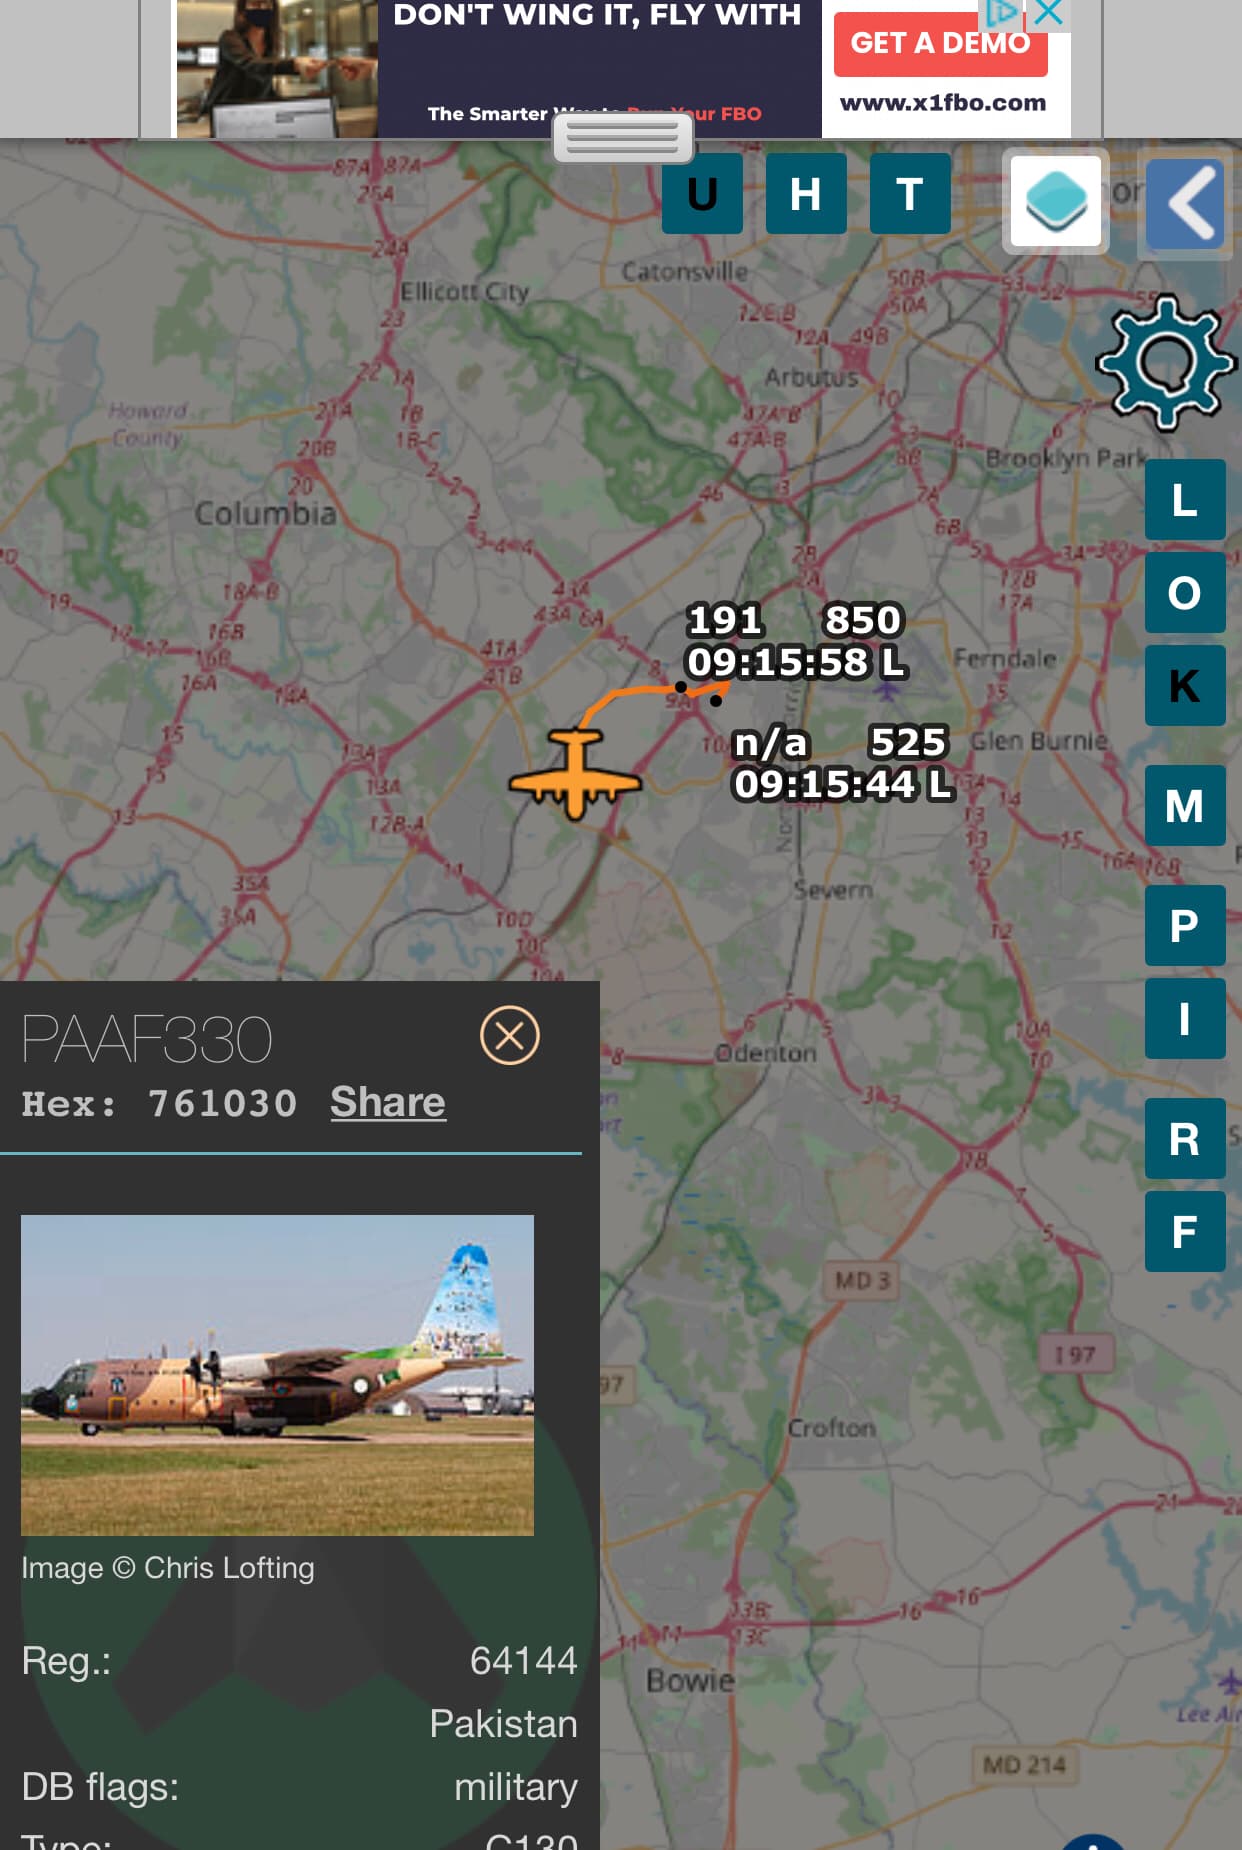The width and height of the screenshot is (1242, 1850).
Task: Click the F sidebar button
Action: pyautogui.click(x=1185, y=1231)
